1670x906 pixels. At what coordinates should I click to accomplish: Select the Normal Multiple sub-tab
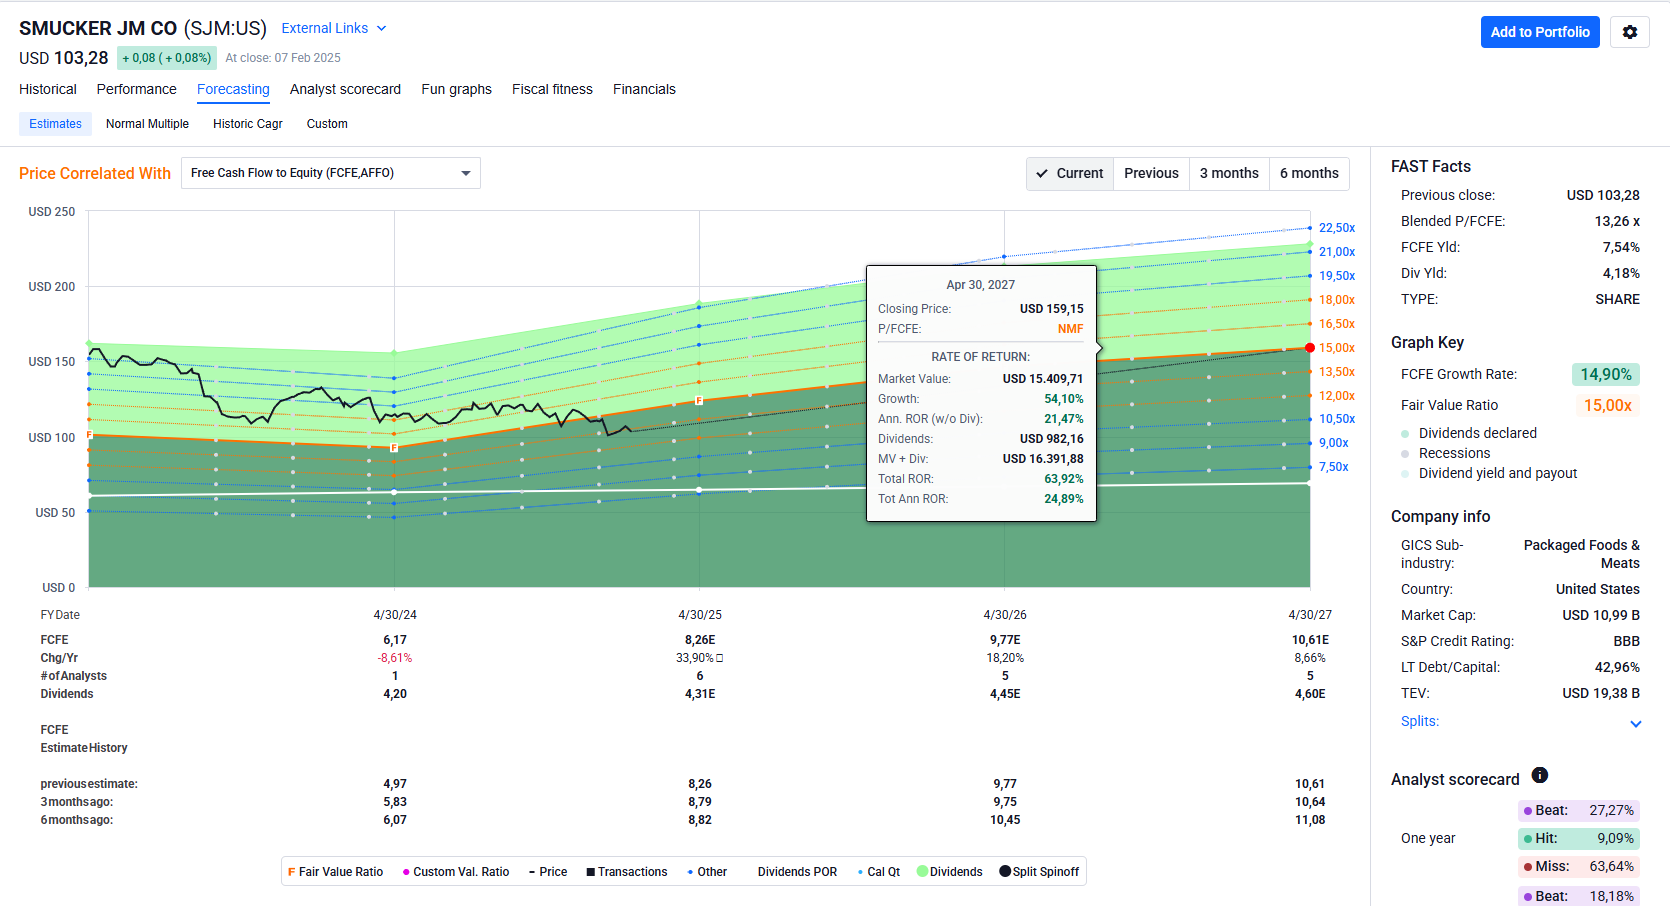pyautogui.click(x=147, y=124)
